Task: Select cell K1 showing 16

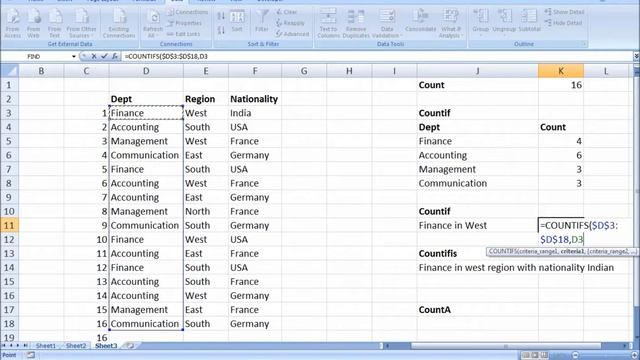Action: point(560,85)
